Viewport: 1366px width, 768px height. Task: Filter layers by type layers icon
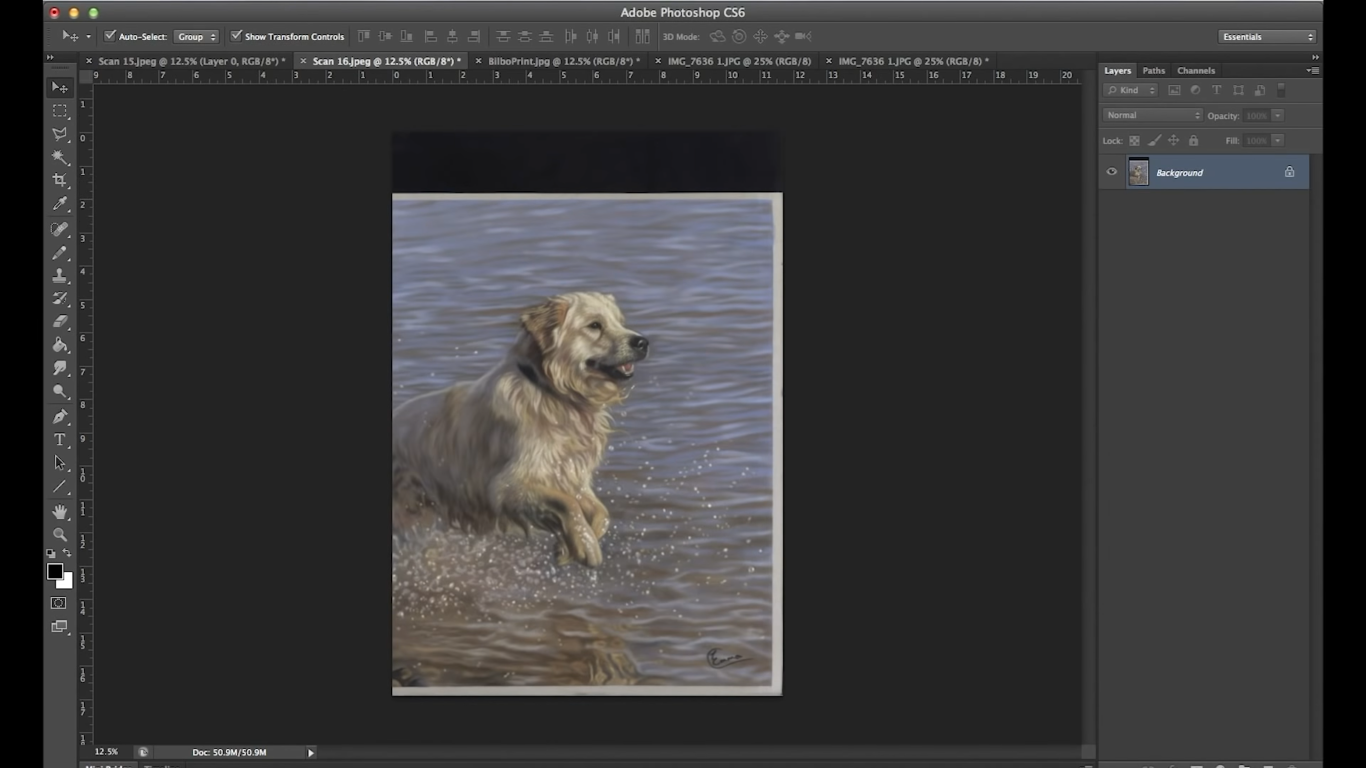pos(1217,90)
